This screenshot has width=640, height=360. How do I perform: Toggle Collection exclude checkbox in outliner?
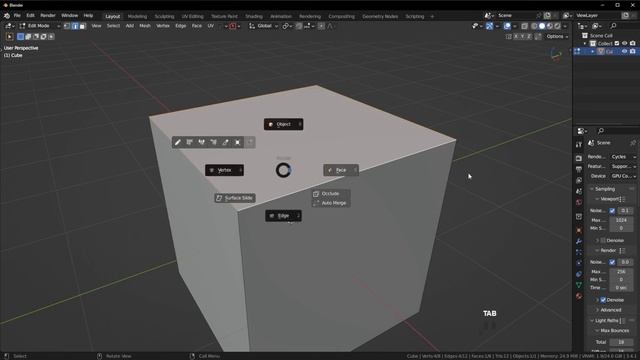coord(617,43)
